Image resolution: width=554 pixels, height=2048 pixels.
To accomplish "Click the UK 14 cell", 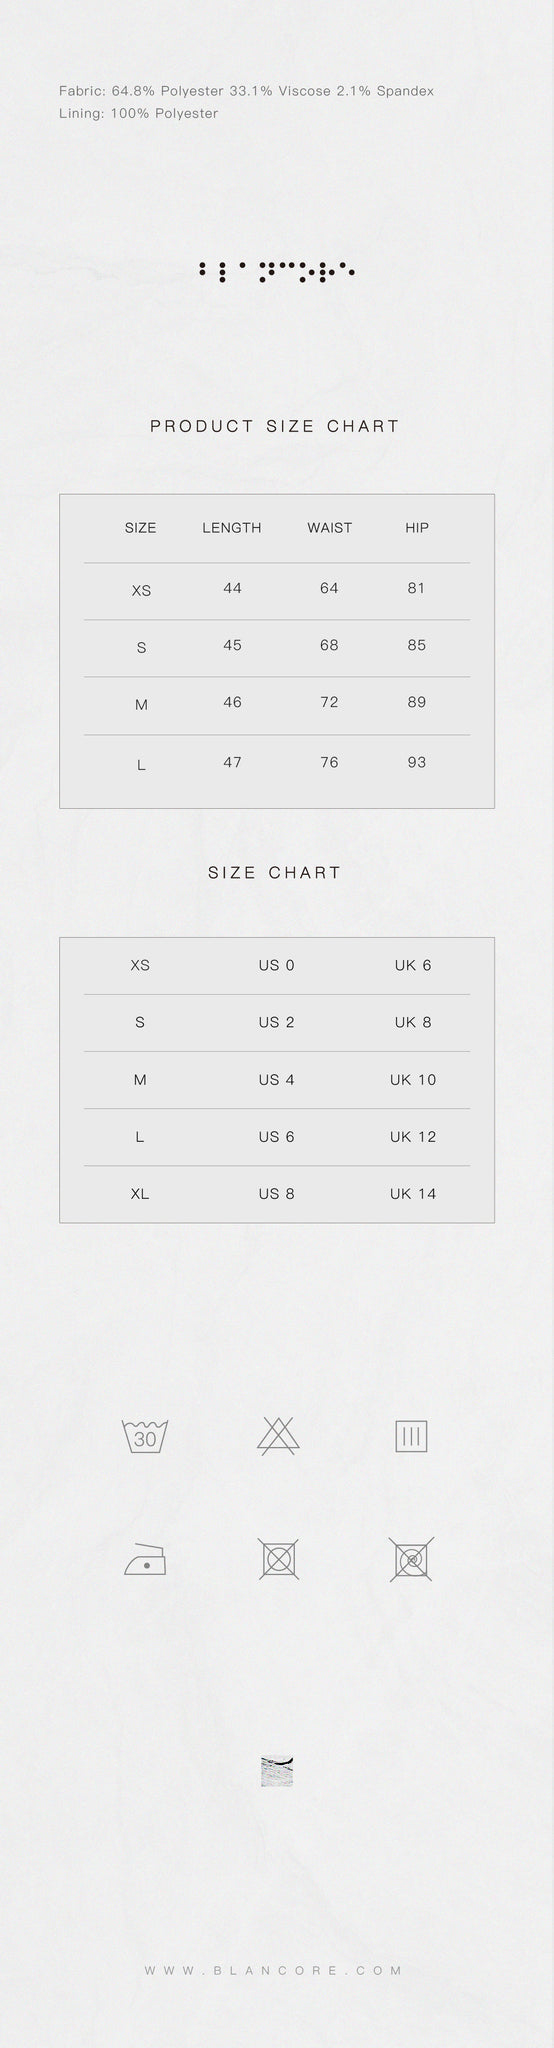I will pos(413,1194).
